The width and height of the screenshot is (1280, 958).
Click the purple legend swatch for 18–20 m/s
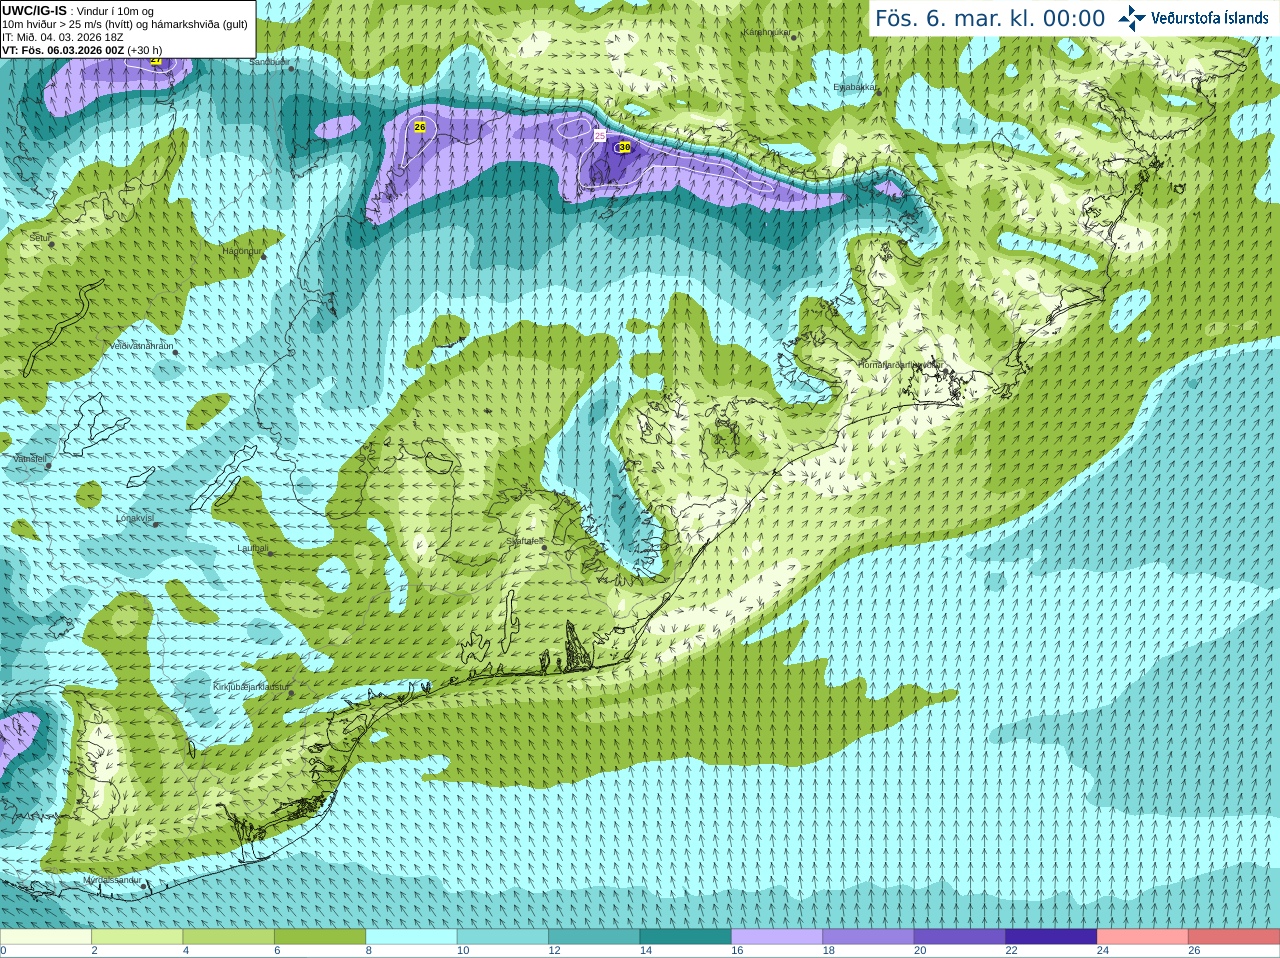(868, 937)
